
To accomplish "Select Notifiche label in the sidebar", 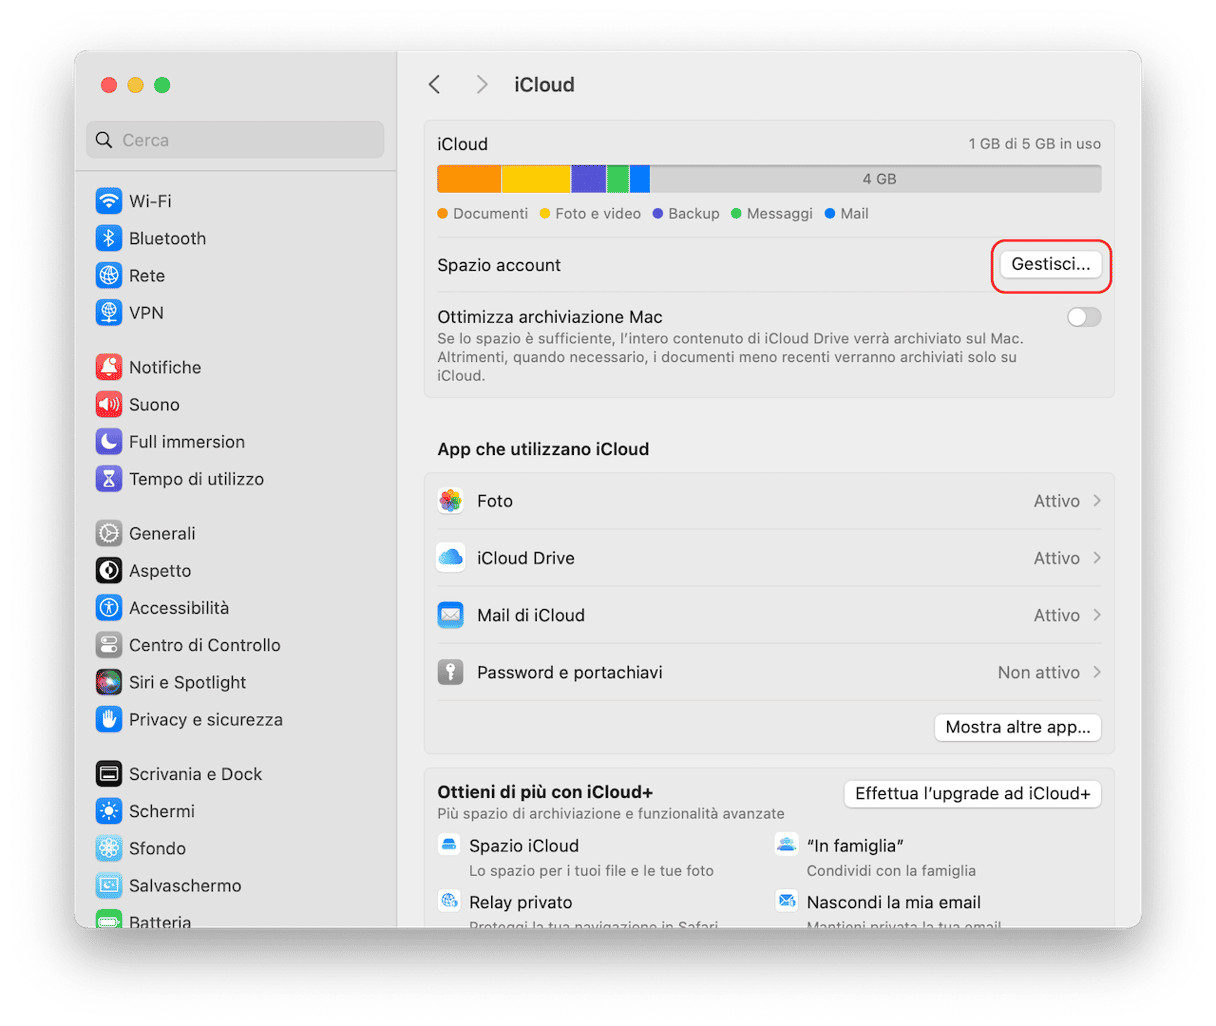I will (x=165, y=367).
